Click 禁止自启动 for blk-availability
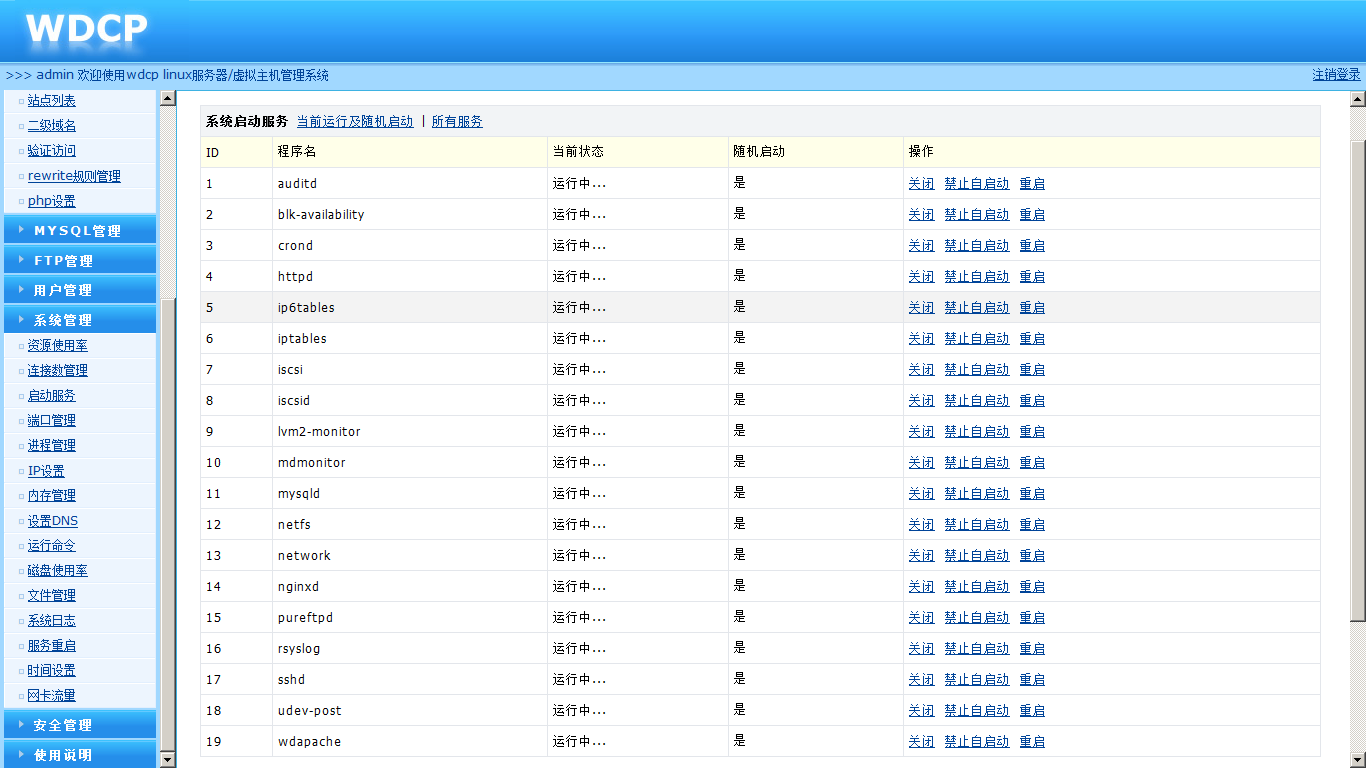Screen dimensions: 1366x768 coord(977,215)
